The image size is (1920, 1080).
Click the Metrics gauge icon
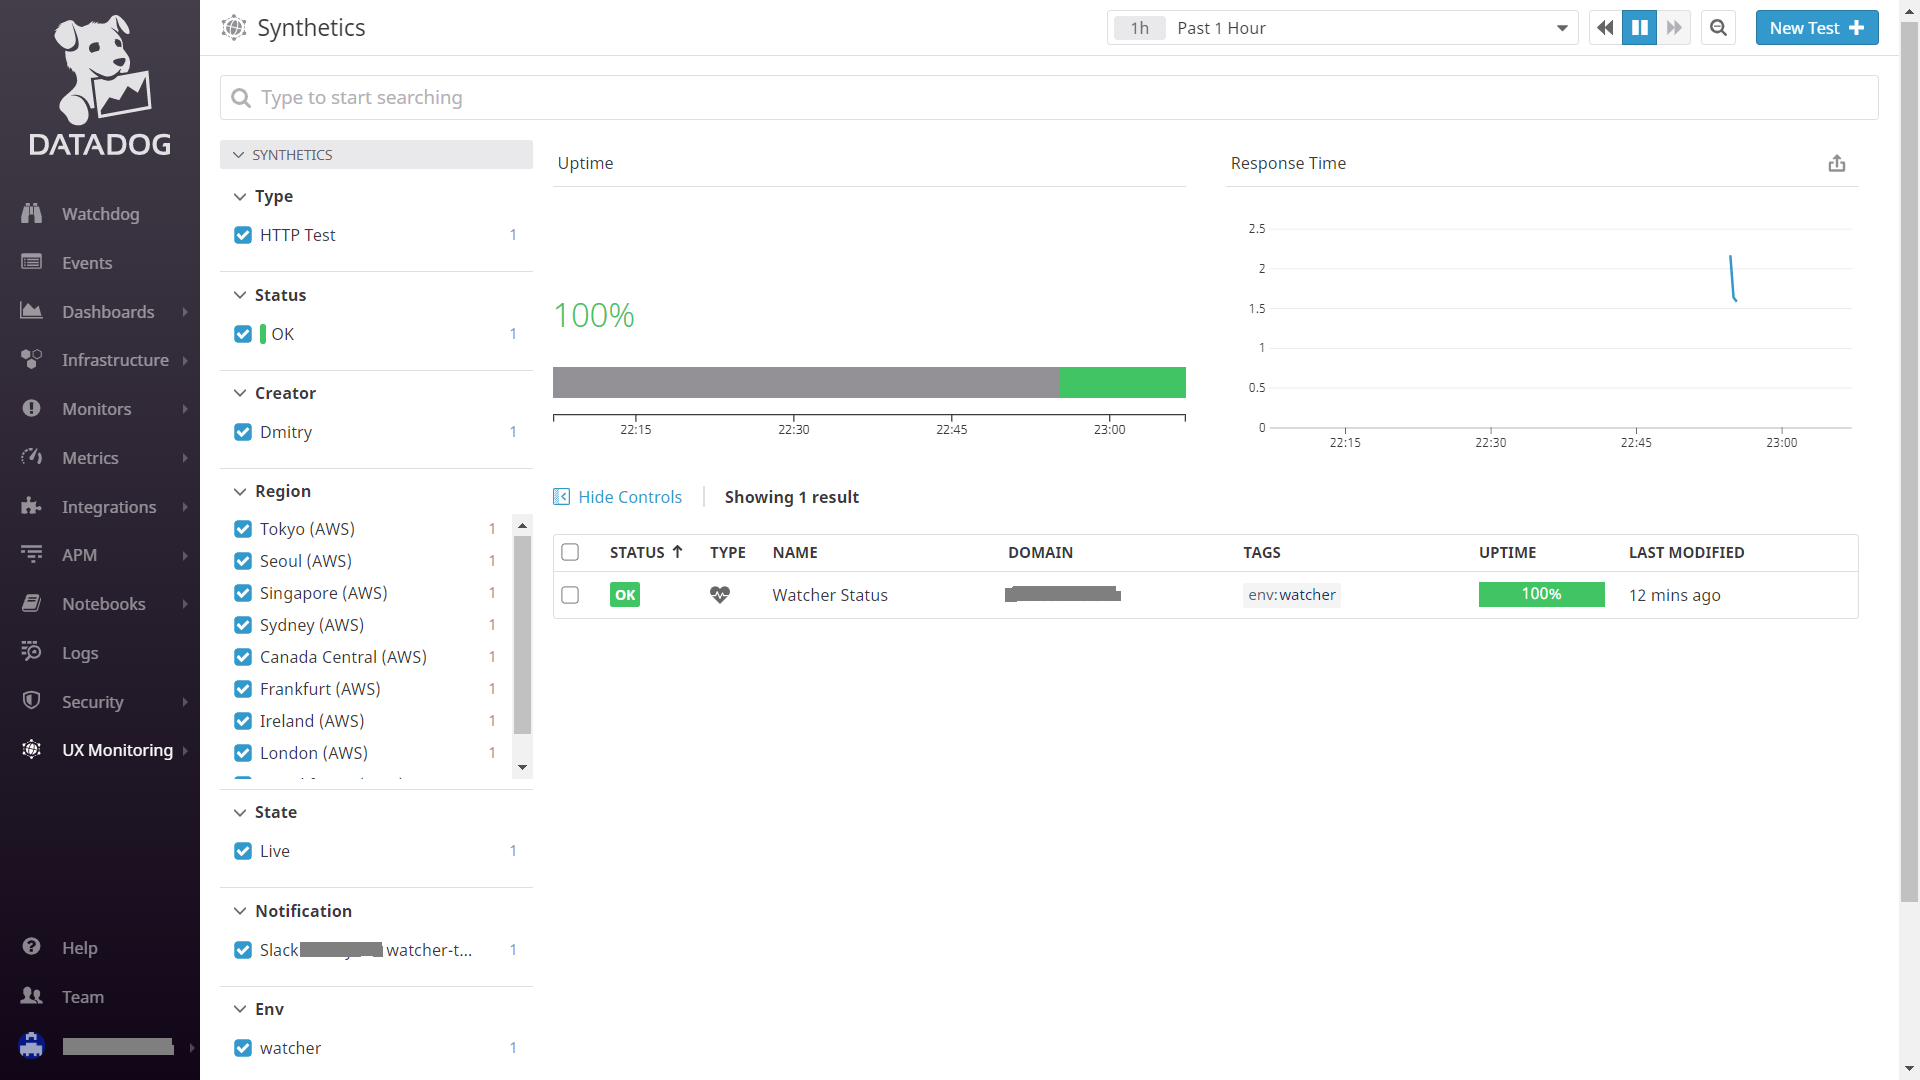tap(32, 457)
